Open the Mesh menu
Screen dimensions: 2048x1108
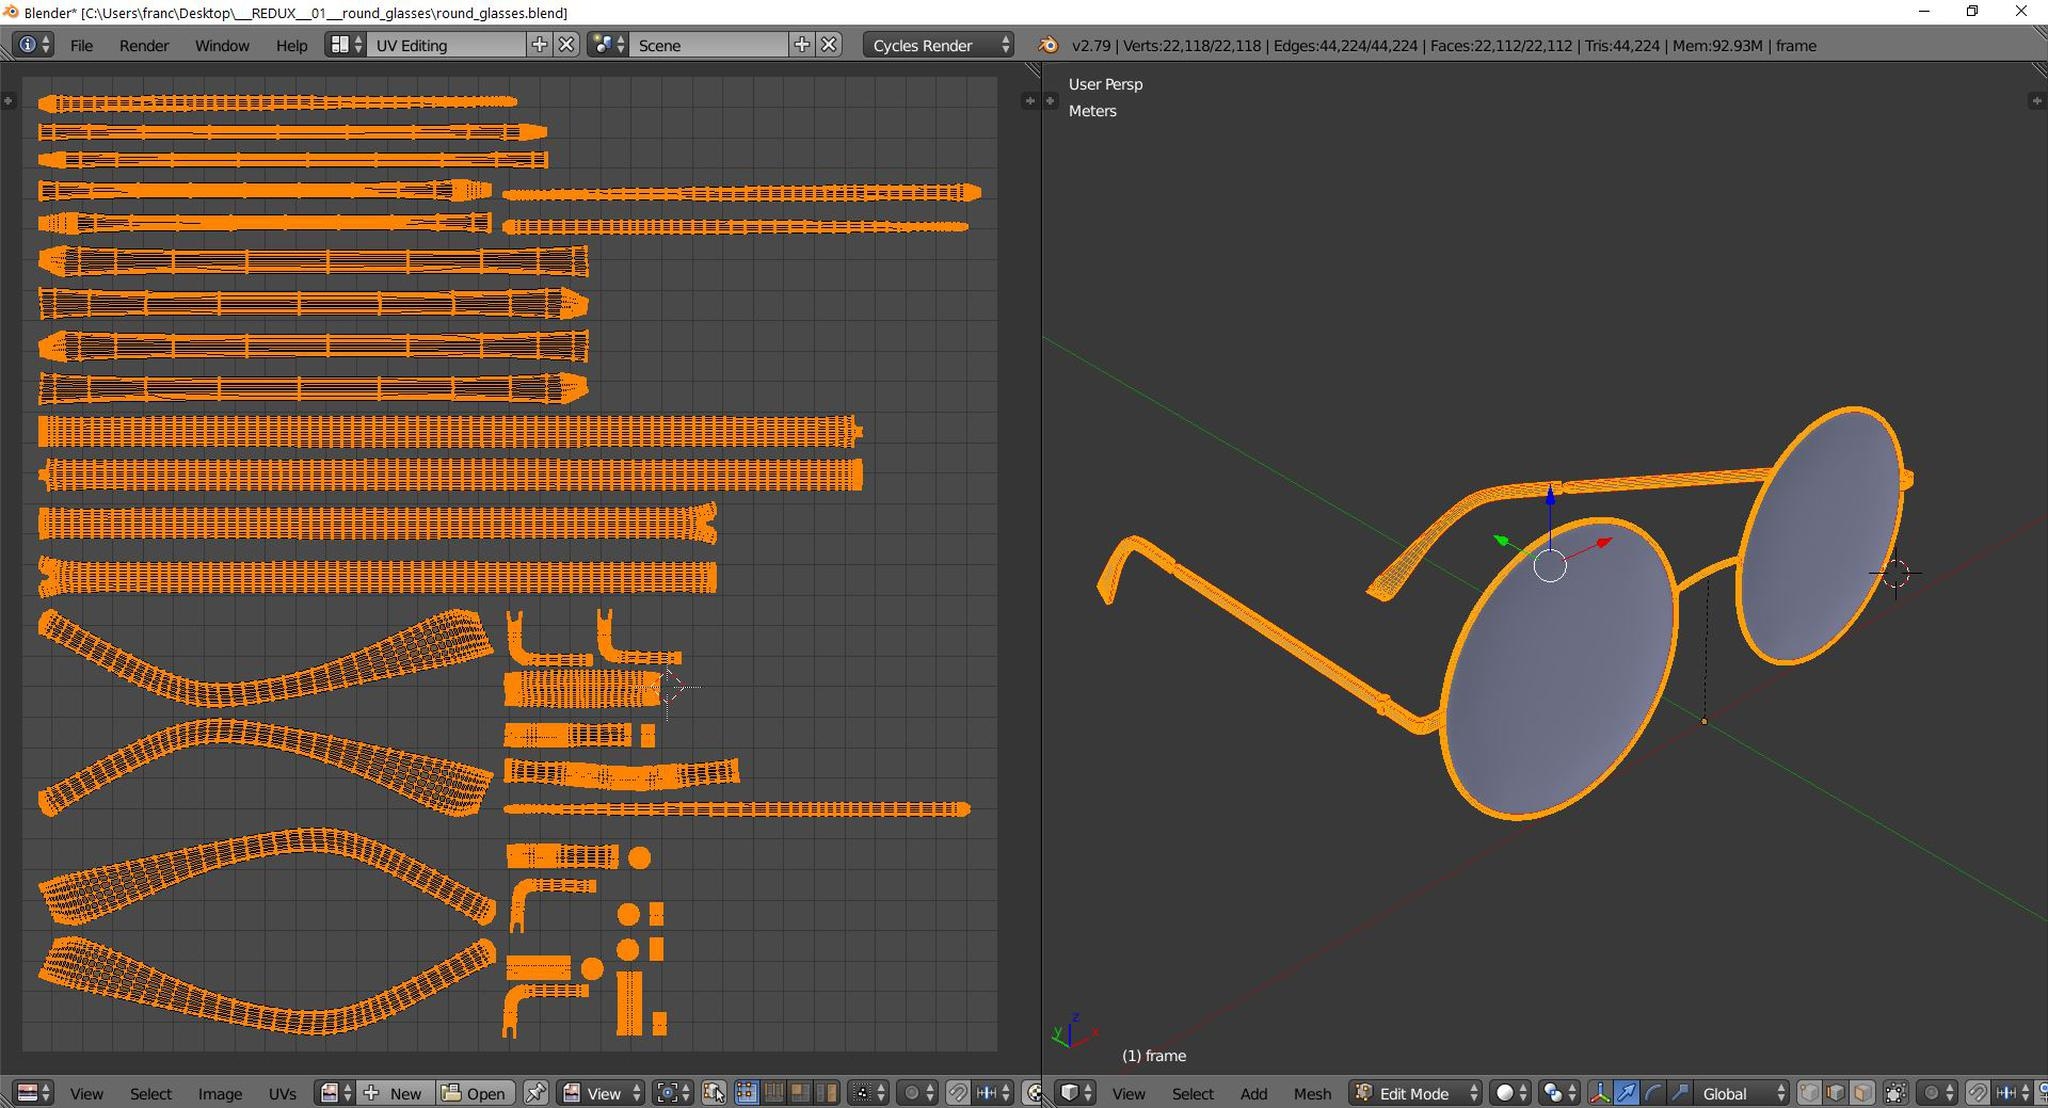1312,1093
